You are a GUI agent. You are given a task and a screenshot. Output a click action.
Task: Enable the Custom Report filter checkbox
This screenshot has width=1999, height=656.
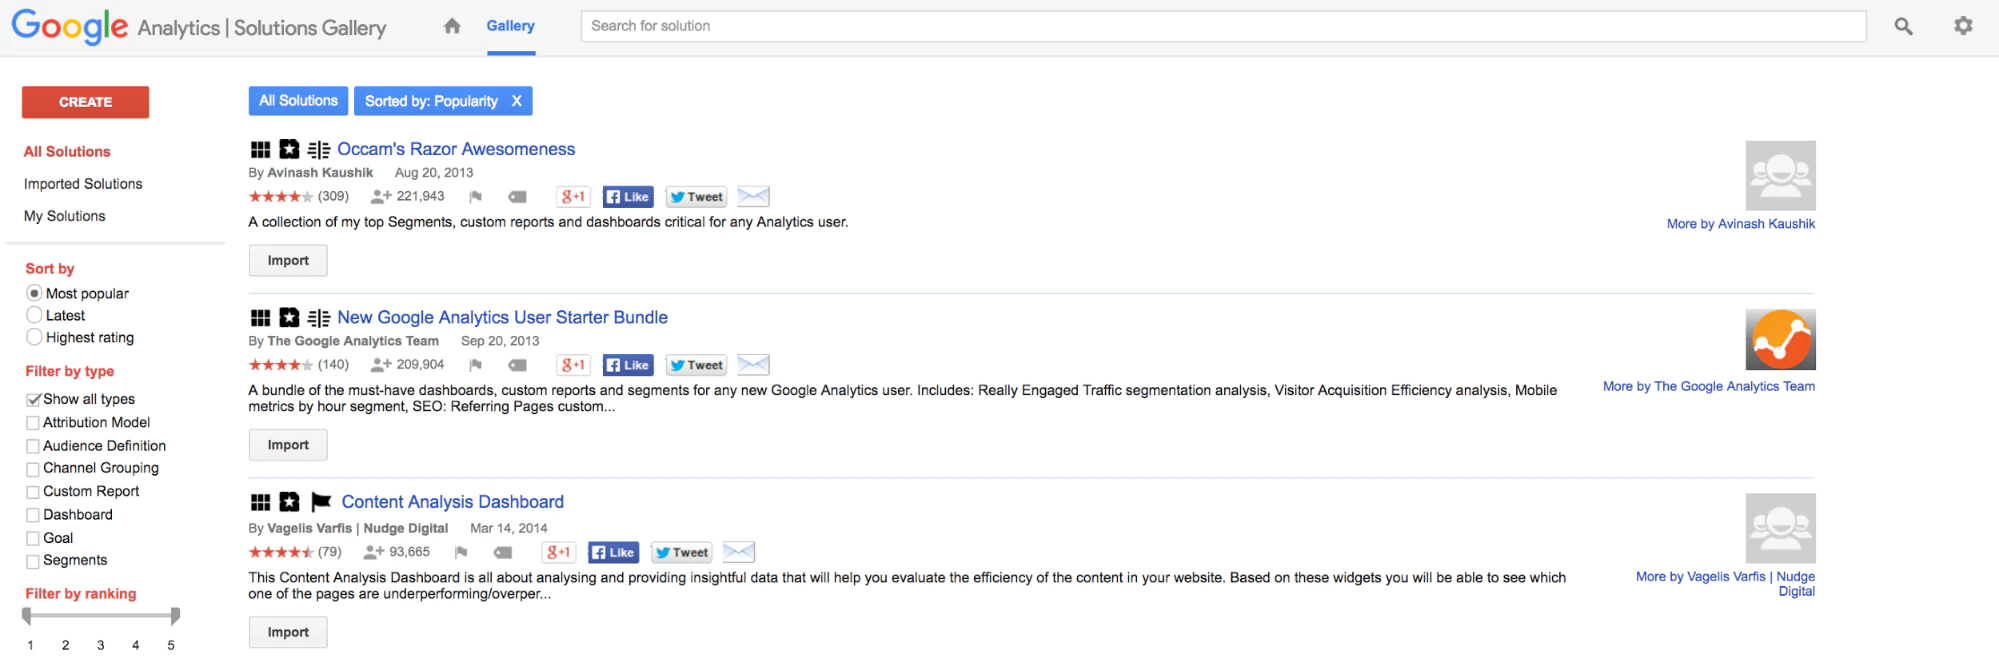(33, 492)
